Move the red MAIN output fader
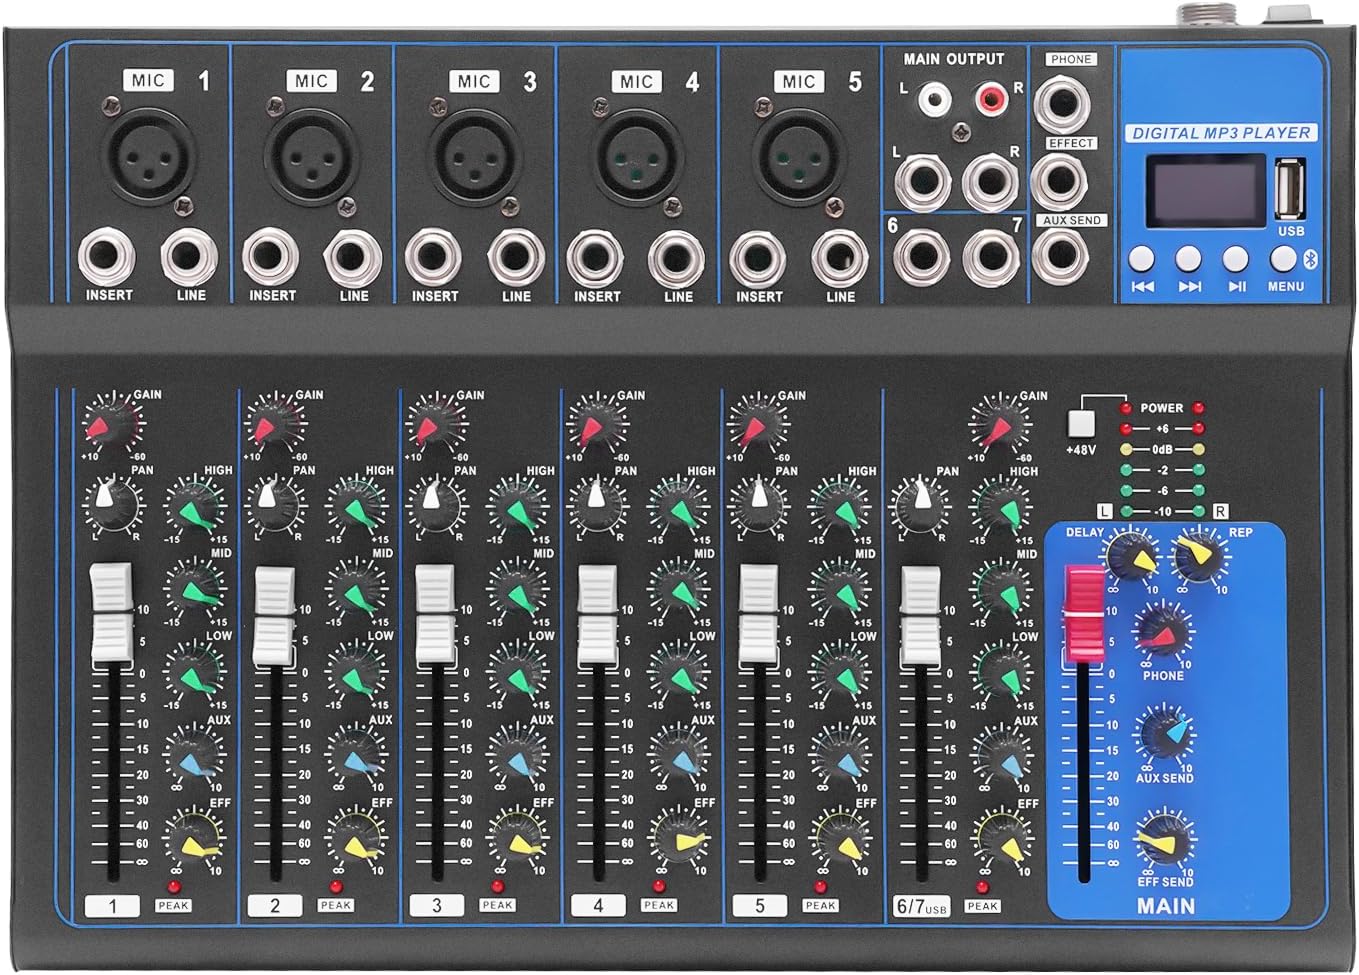 1084,610
